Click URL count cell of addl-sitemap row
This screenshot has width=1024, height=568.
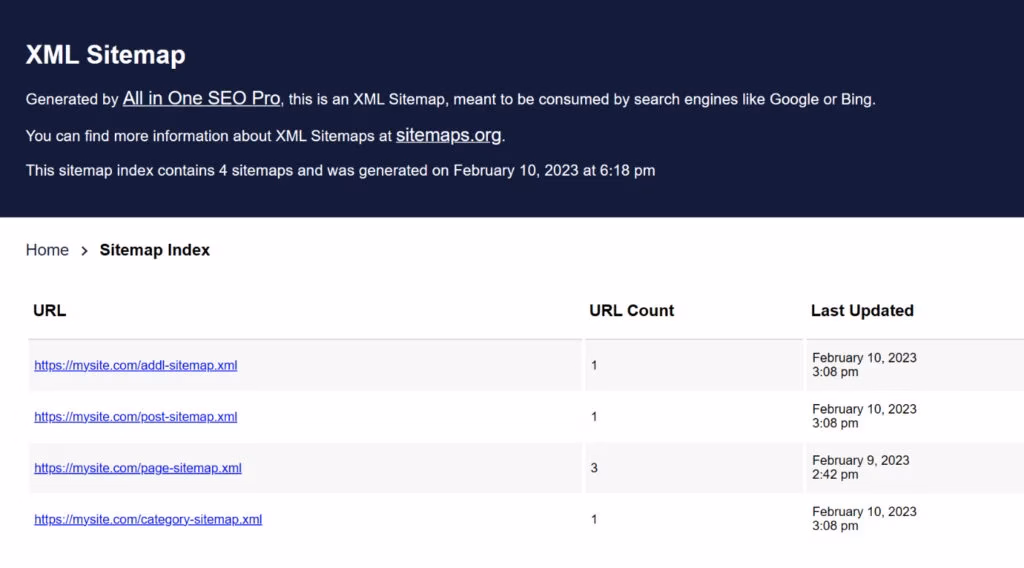[x=594, y=365]
